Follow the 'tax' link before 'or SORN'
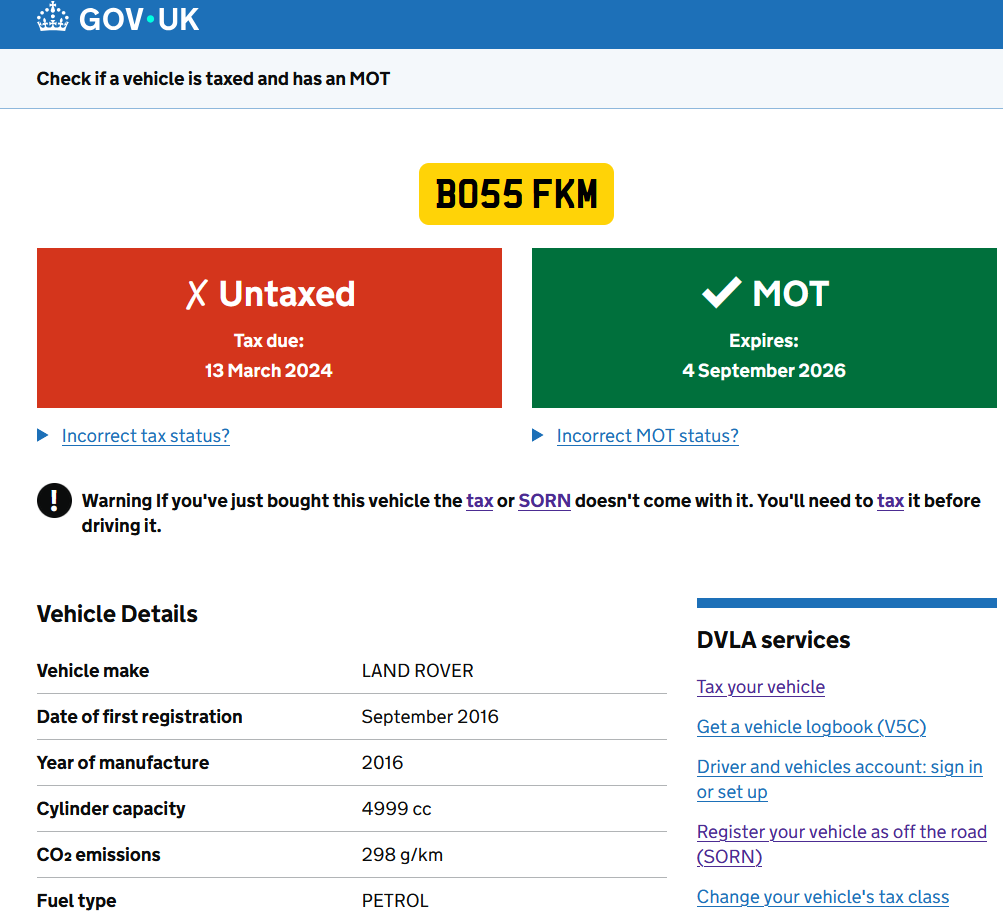Screen dimensions: 1003x912 tap(479, 501)
